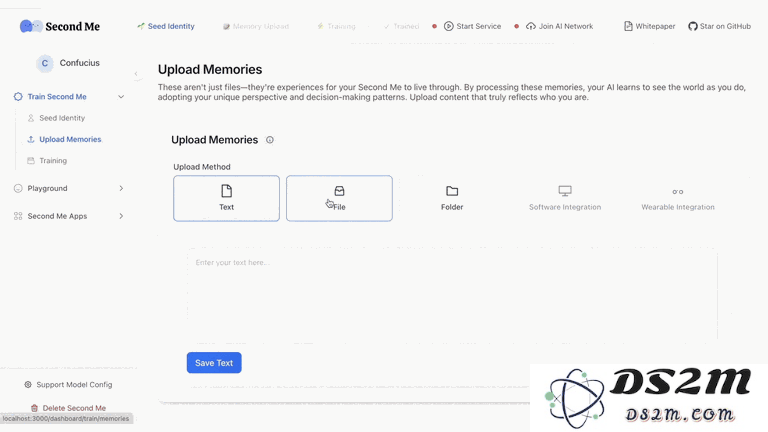Select Software Integration upload method
768x432 pixels.
565,198
